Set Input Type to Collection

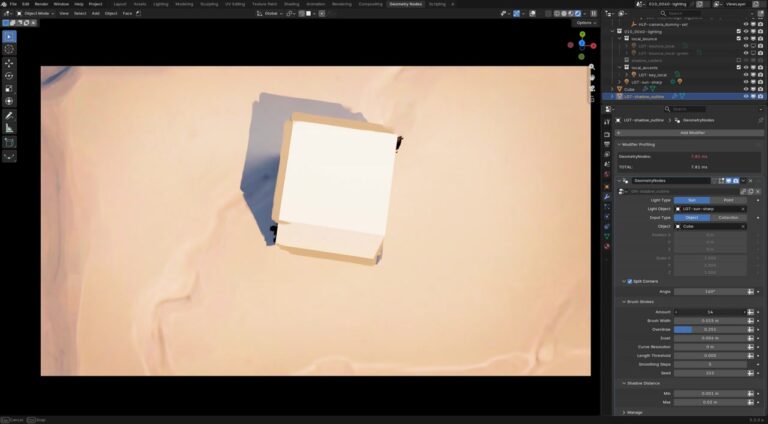728,217
